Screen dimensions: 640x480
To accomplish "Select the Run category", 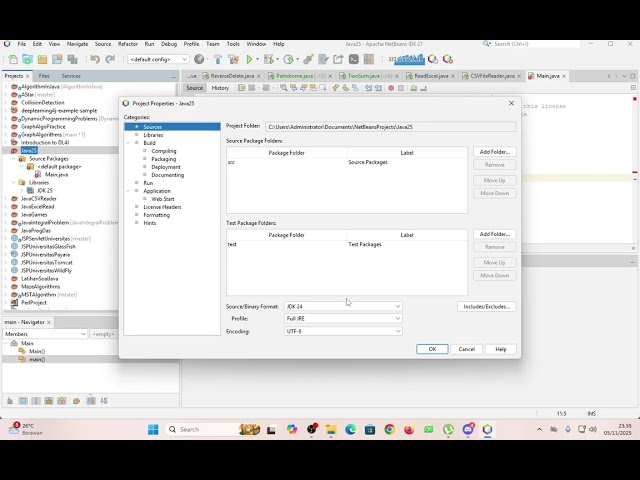I will 148,183.
